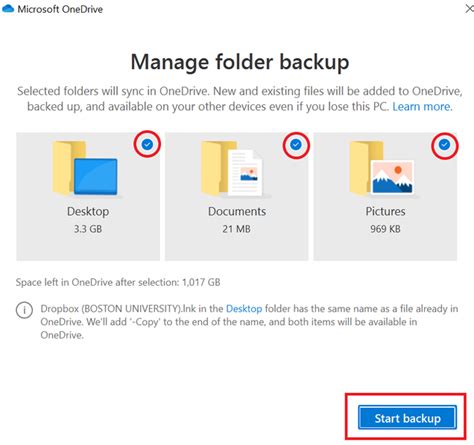Click the Documents tile label text

237,211
